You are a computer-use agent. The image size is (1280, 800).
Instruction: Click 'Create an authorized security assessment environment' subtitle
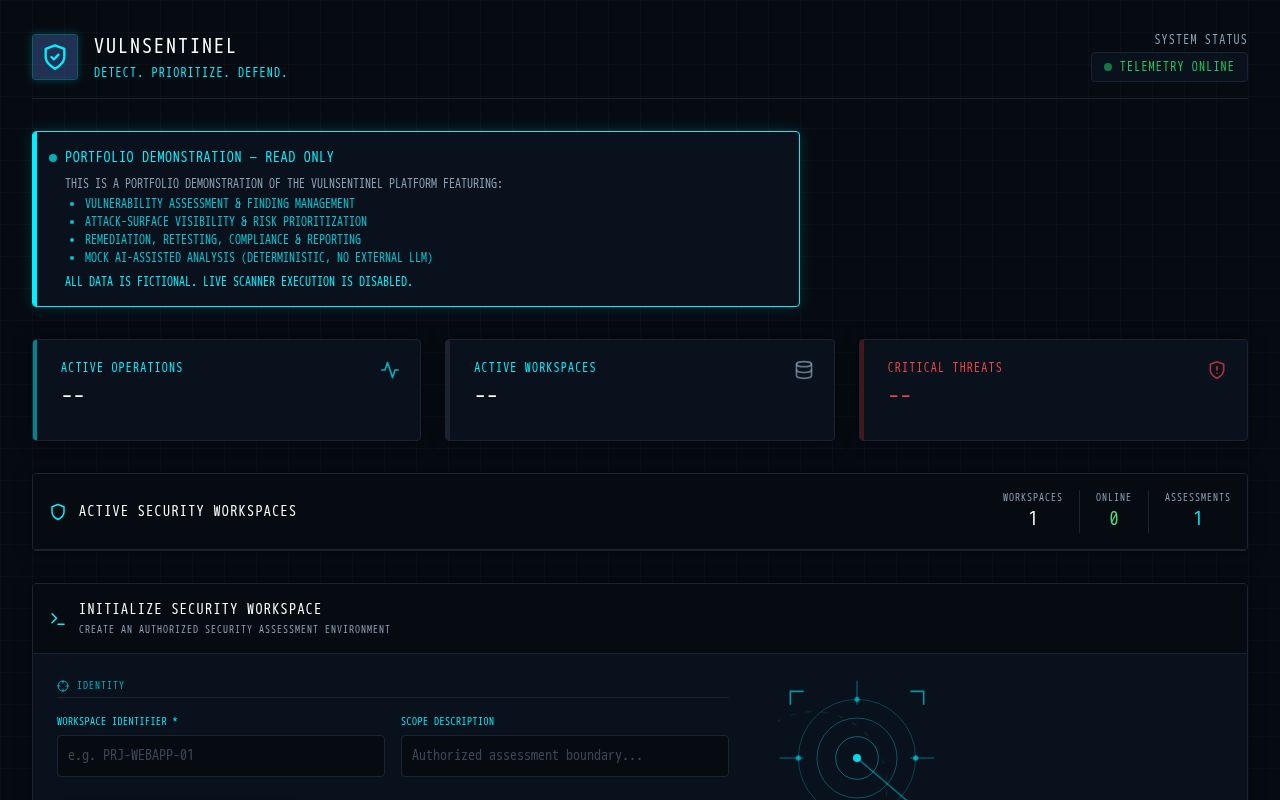[x=235, y=630]
